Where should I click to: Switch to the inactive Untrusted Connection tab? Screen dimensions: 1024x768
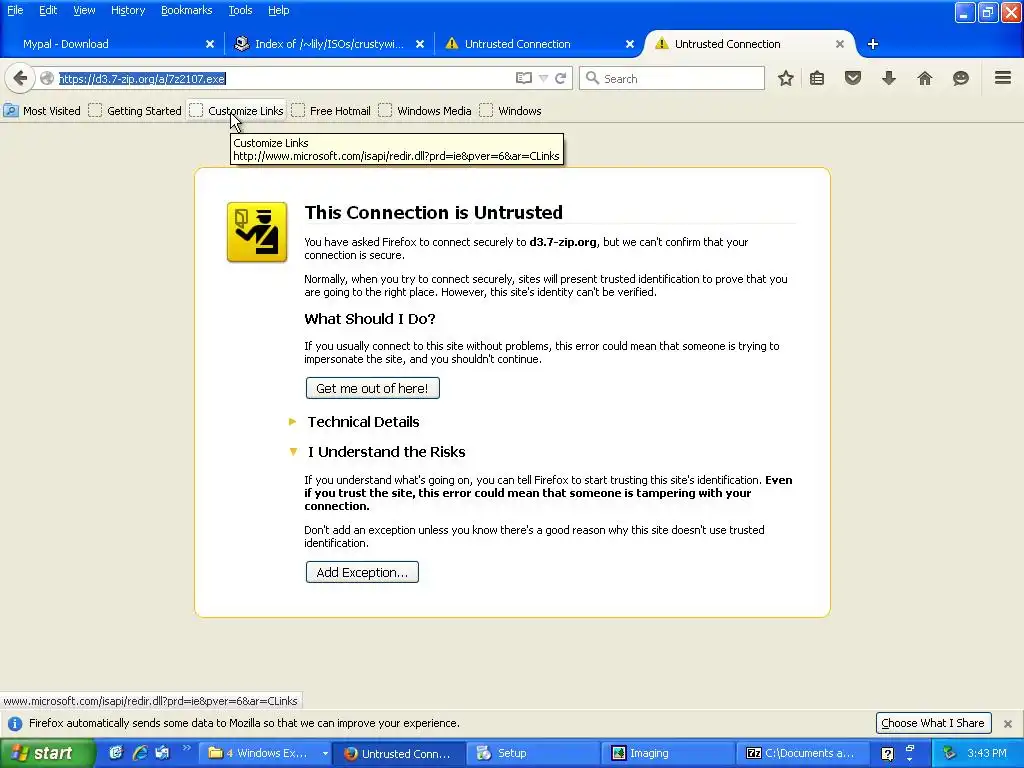point(539,44)
